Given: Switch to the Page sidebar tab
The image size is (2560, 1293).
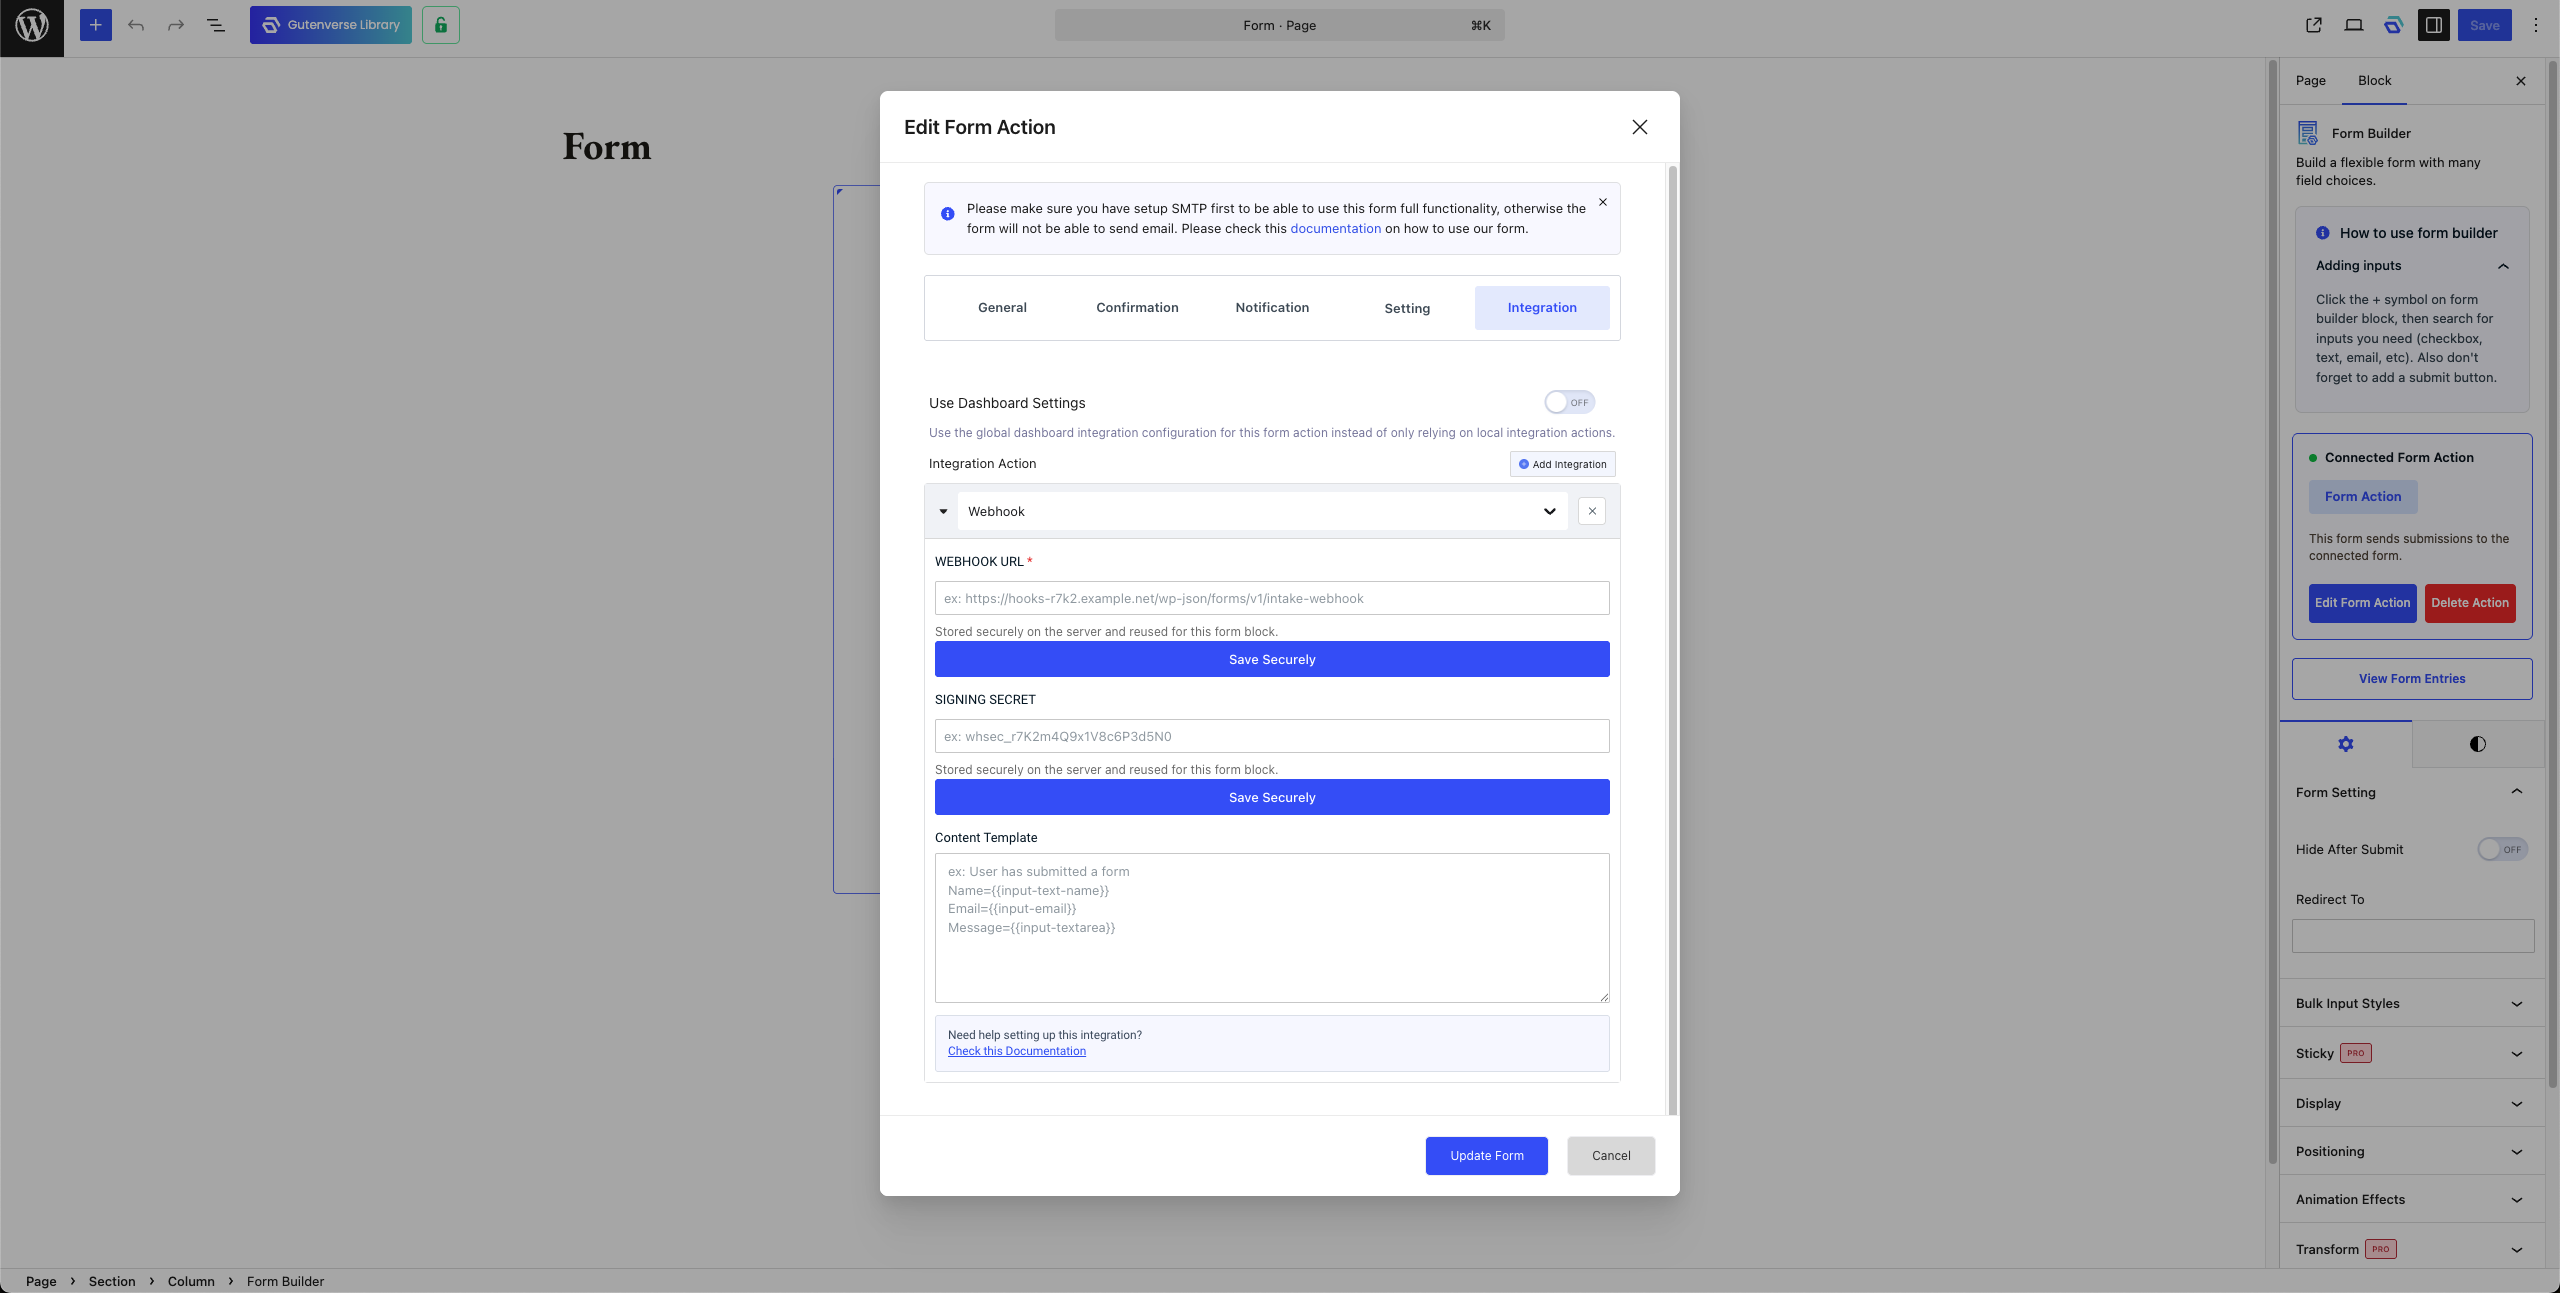Looking at the screenshot, I should point(2311,81).
